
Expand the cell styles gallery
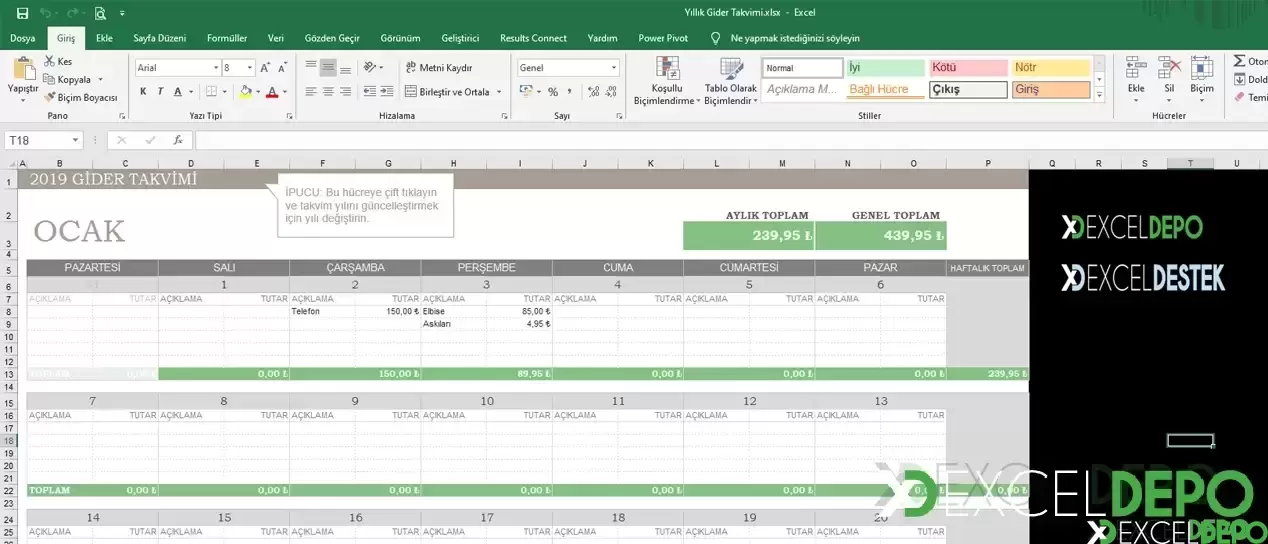click(x=1100, y=95)
